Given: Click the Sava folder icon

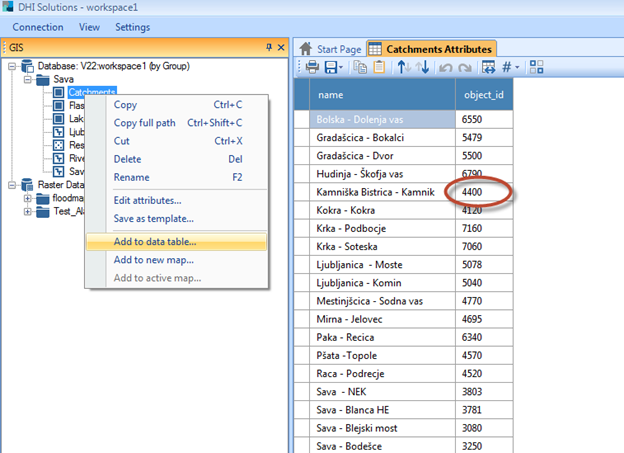Looking at the screenshot, I should click(x=43, y=80).
